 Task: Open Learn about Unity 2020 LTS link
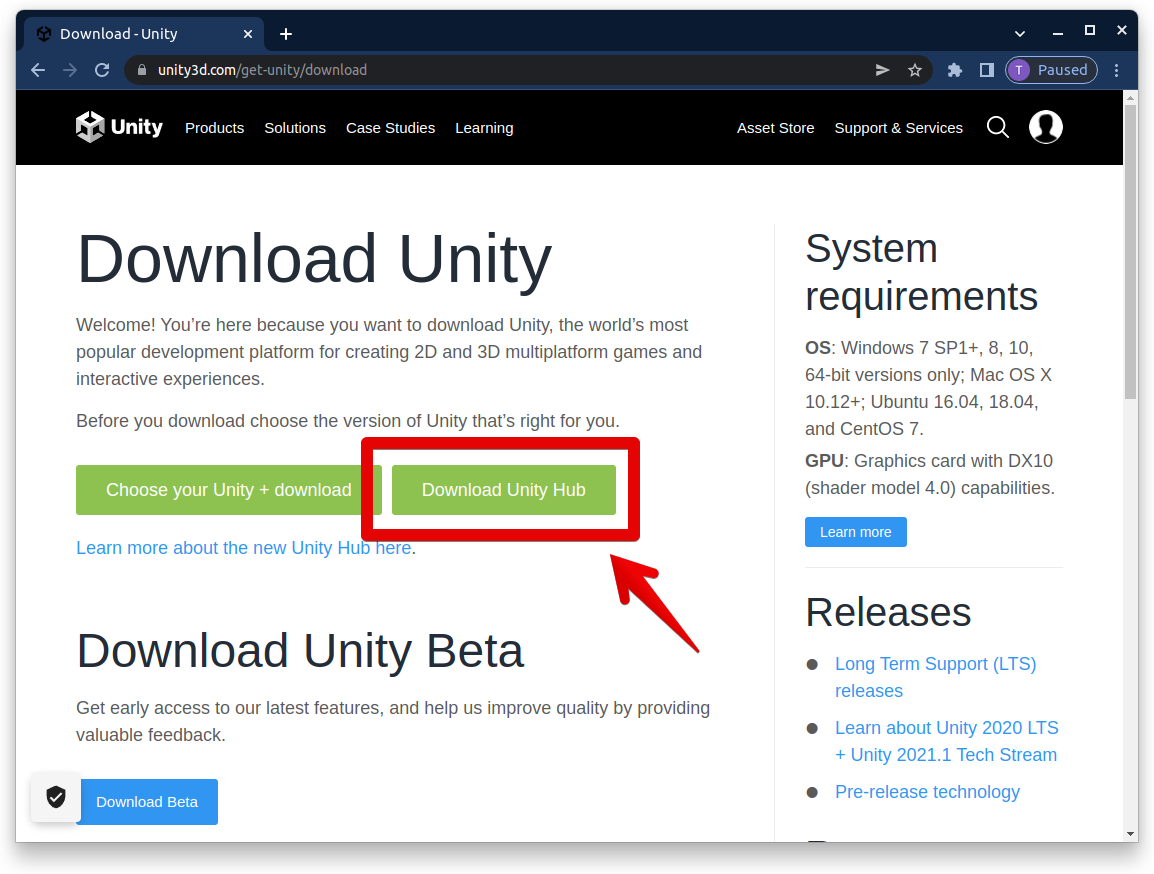pyautogui.click(x=946, y=741)
